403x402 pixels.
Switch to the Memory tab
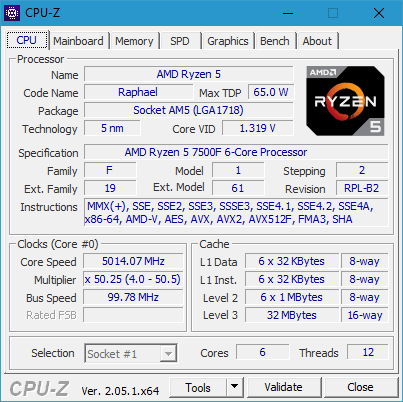[134, 41]
